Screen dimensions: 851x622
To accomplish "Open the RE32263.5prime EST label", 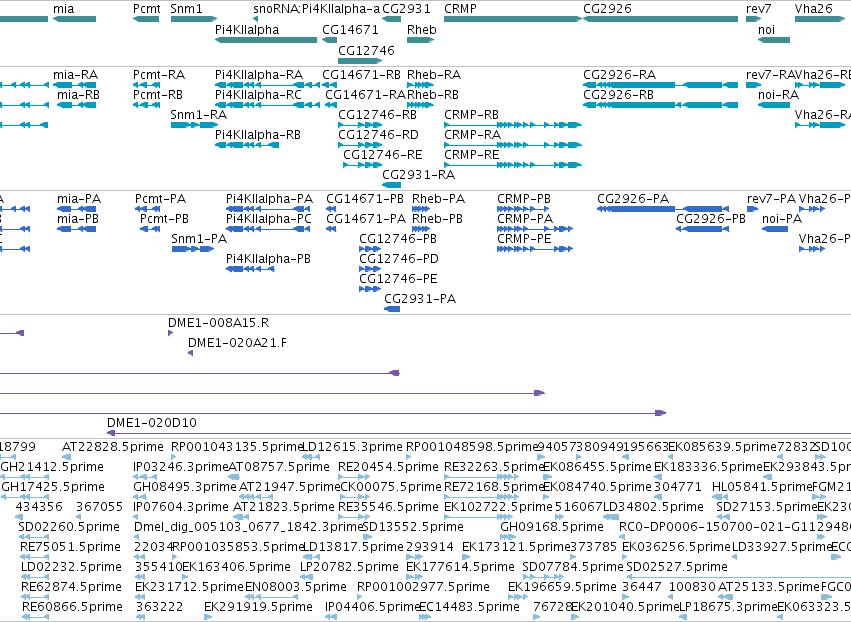I will tap(494, 467).
